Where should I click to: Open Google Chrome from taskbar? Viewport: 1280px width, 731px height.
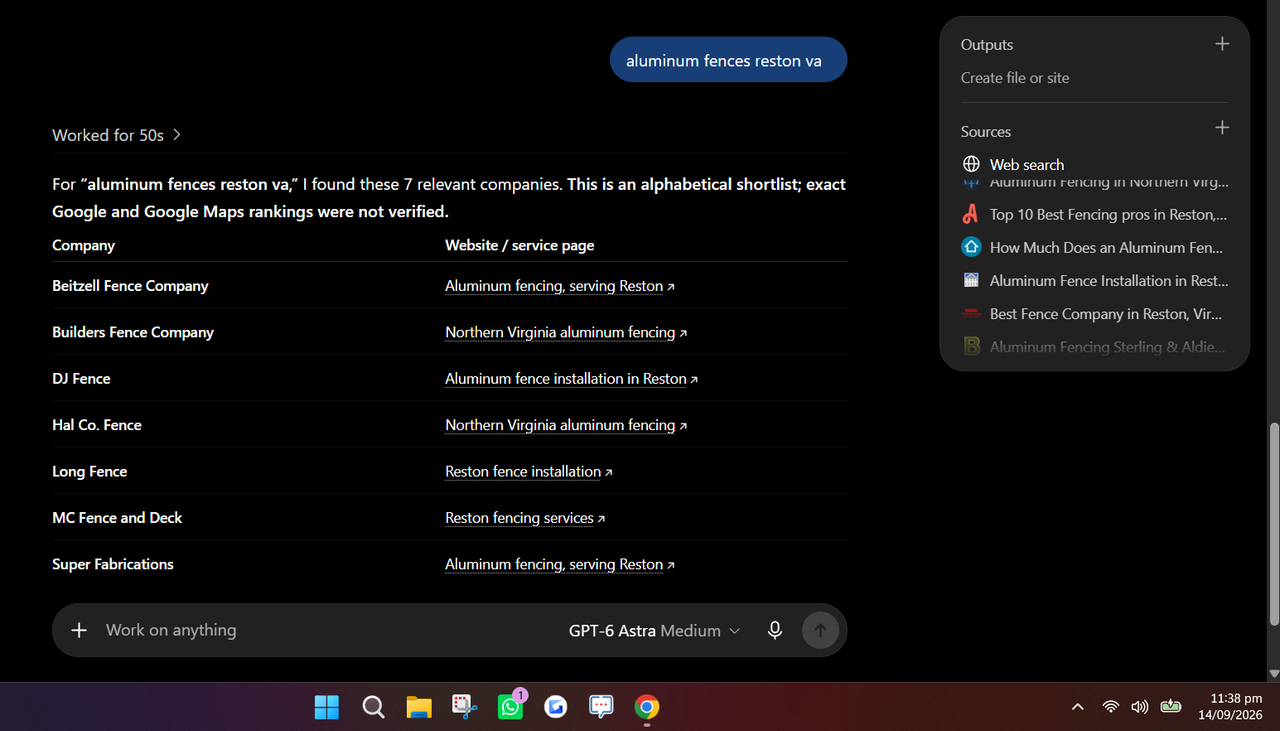coord(647,707)
